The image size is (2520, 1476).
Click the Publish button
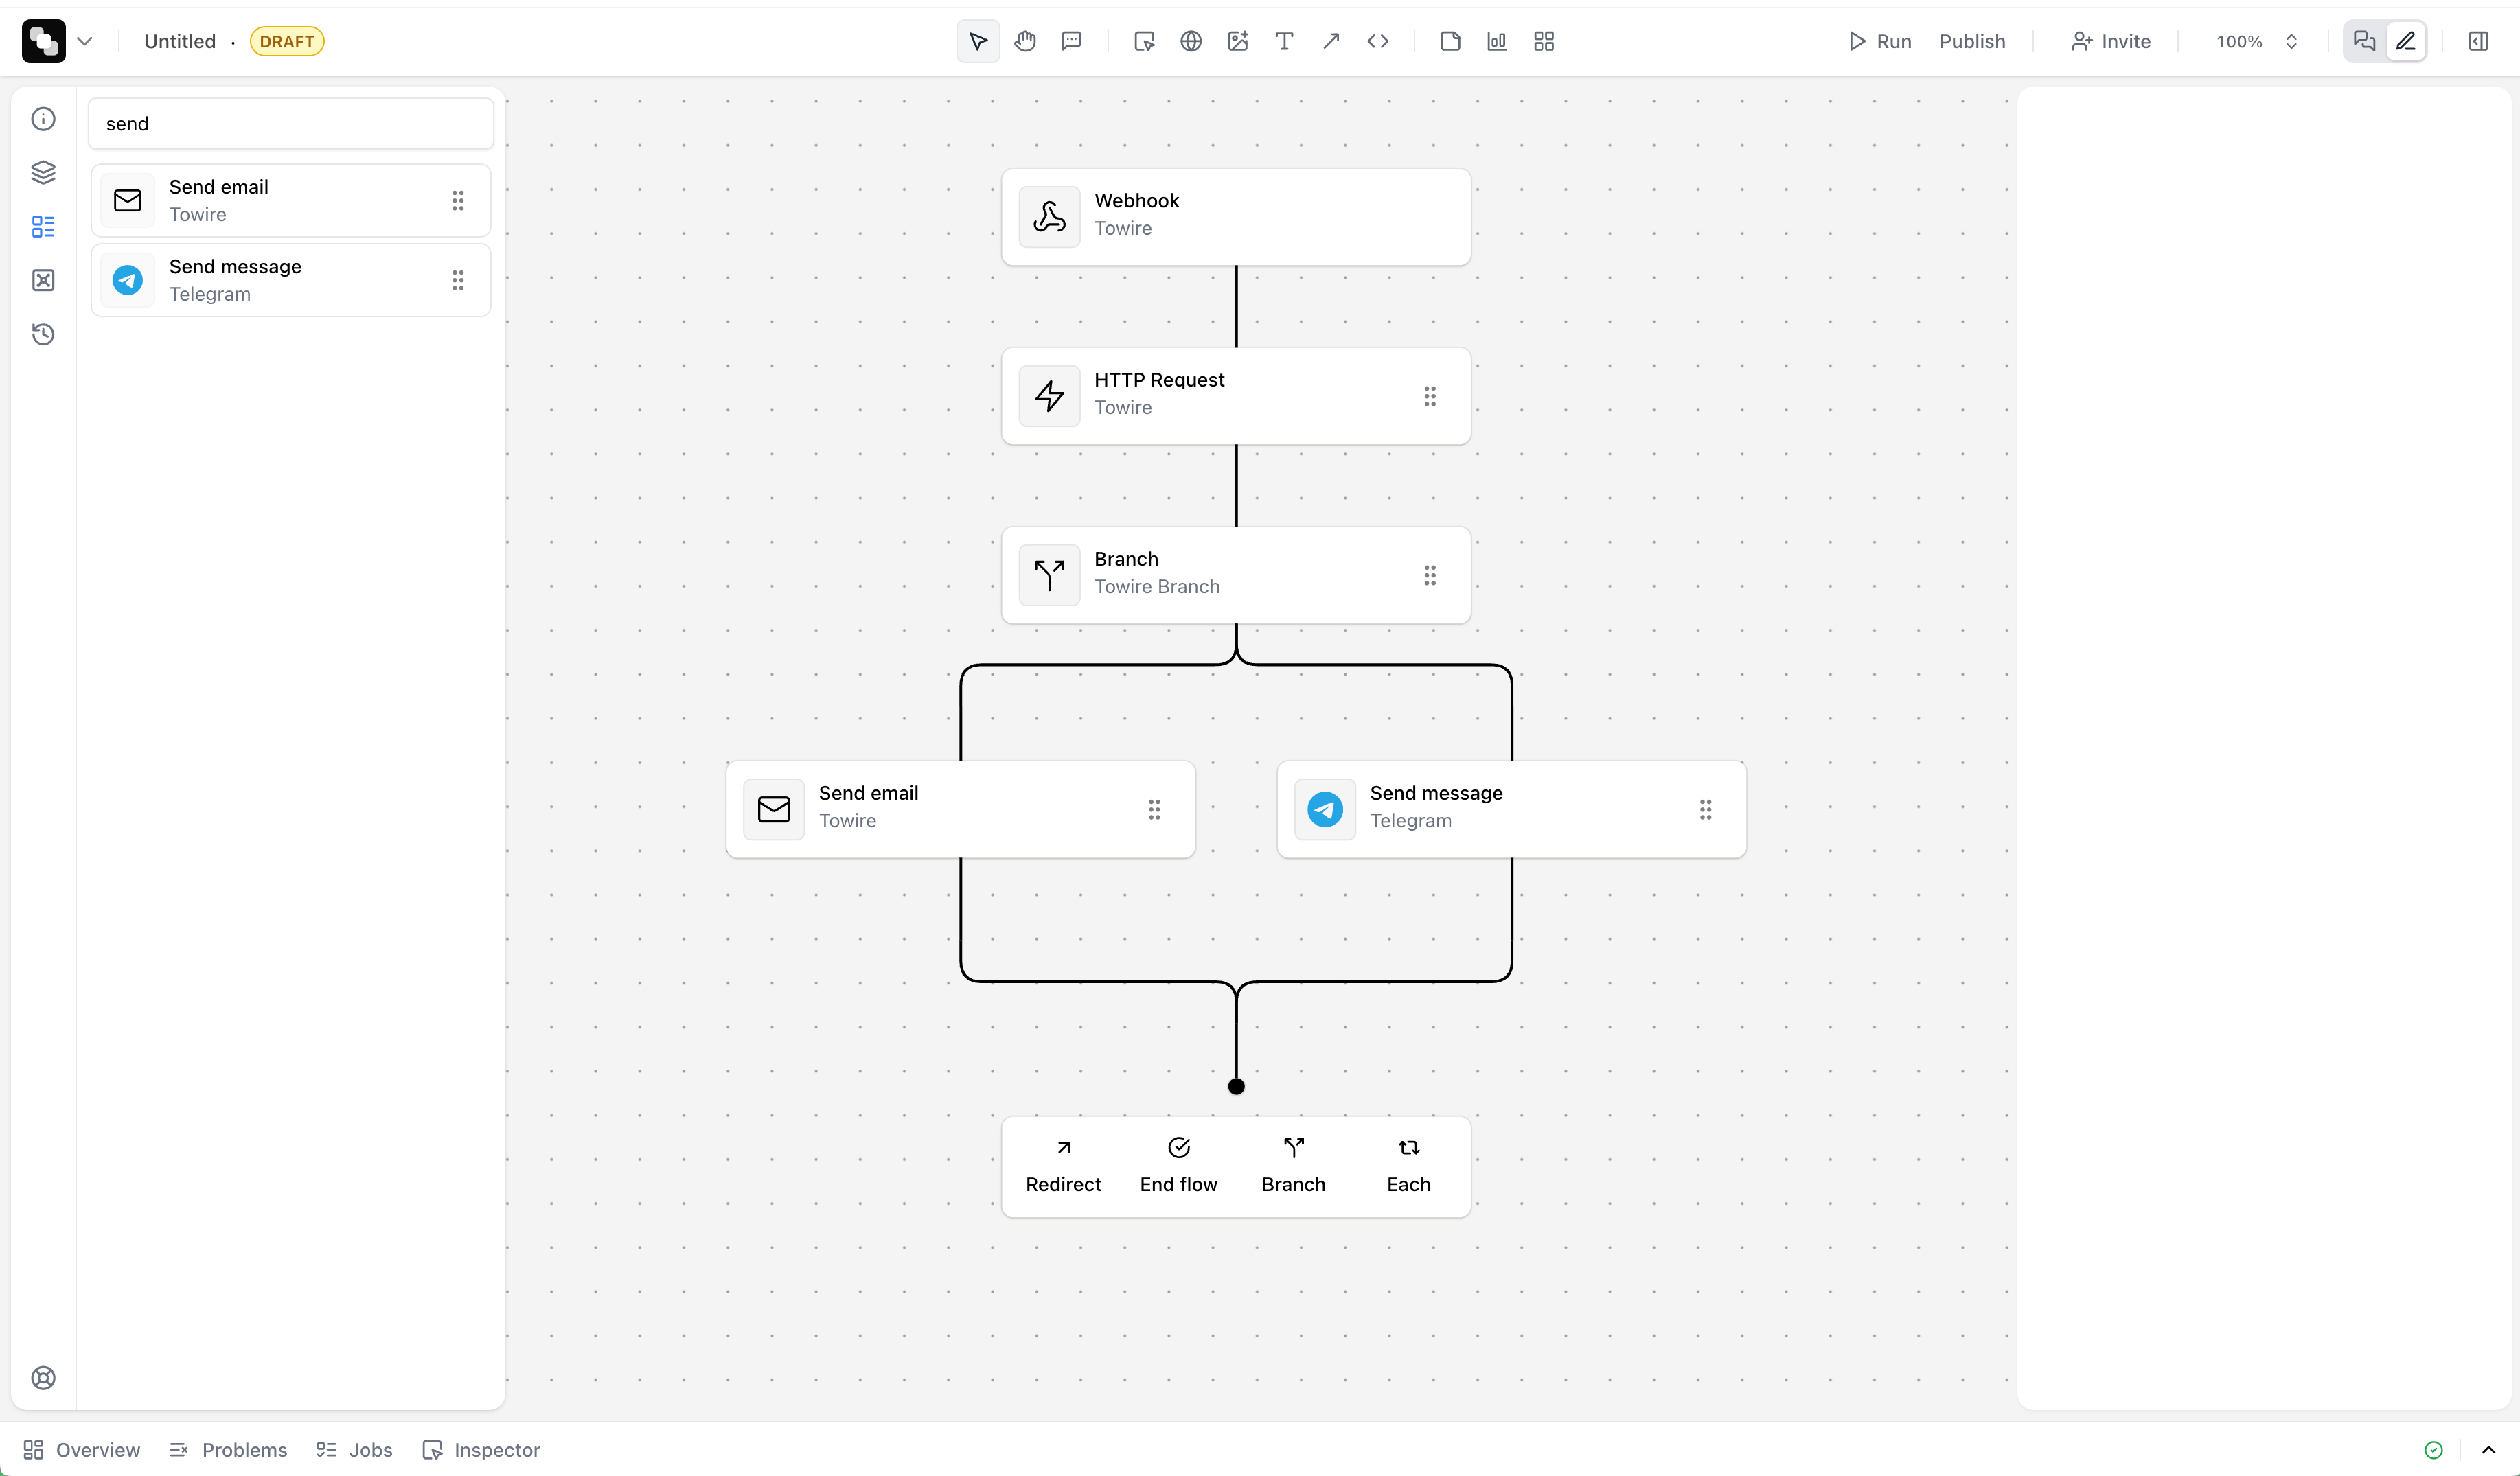click(x=1971, y=41)
